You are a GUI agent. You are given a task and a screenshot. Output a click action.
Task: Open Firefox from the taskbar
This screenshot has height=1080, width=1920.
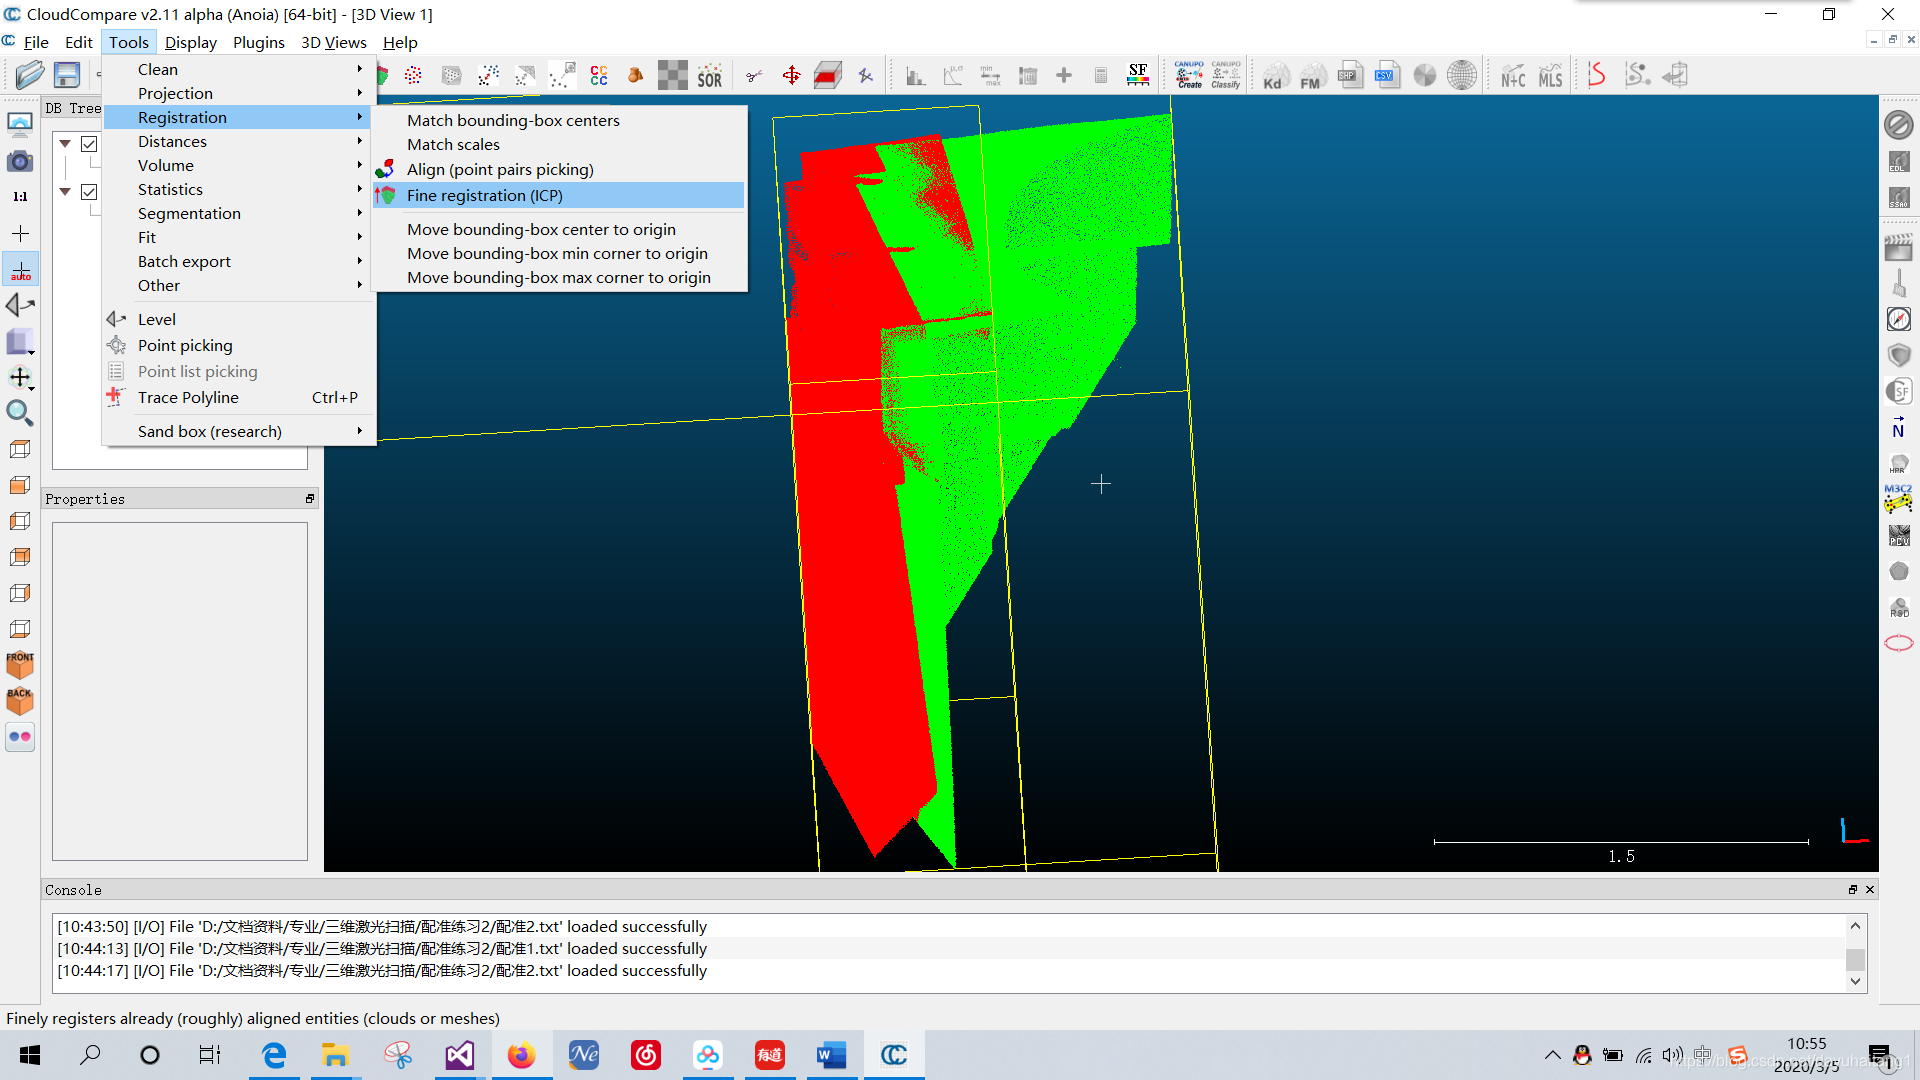(x=521, y=1055)
